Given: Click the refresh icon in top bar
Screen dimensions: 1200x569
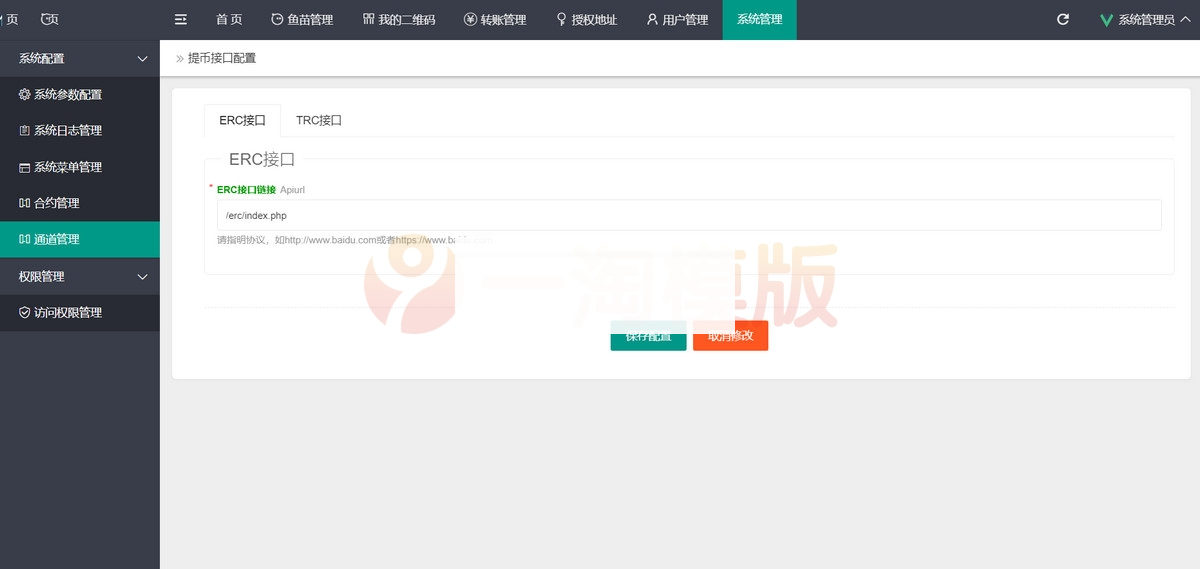Looking at the screenshot, I should pyautogui.click(x=1063, y=19).
